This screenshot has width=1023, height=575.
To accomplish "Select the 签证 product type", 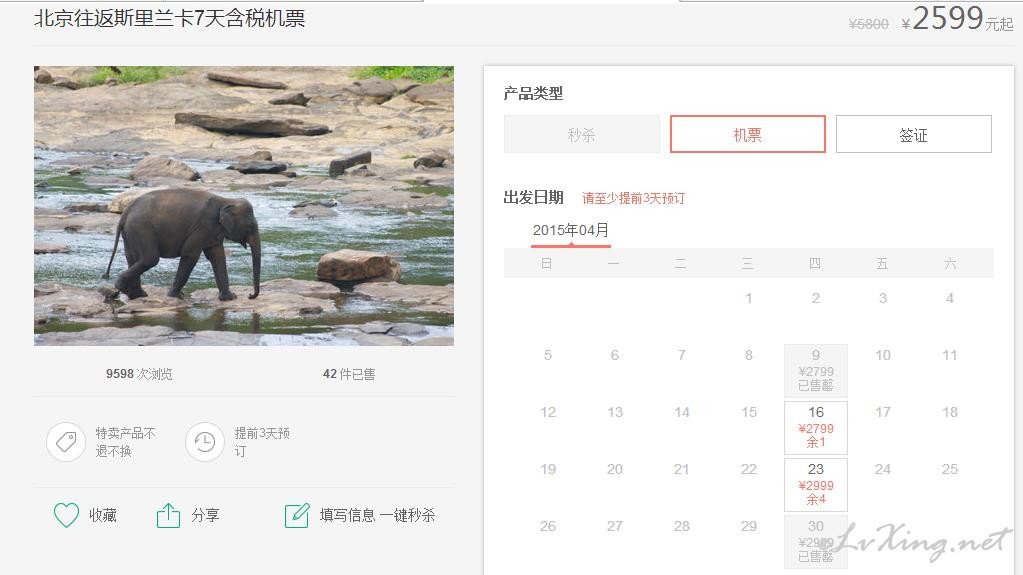I will point(913,134).
